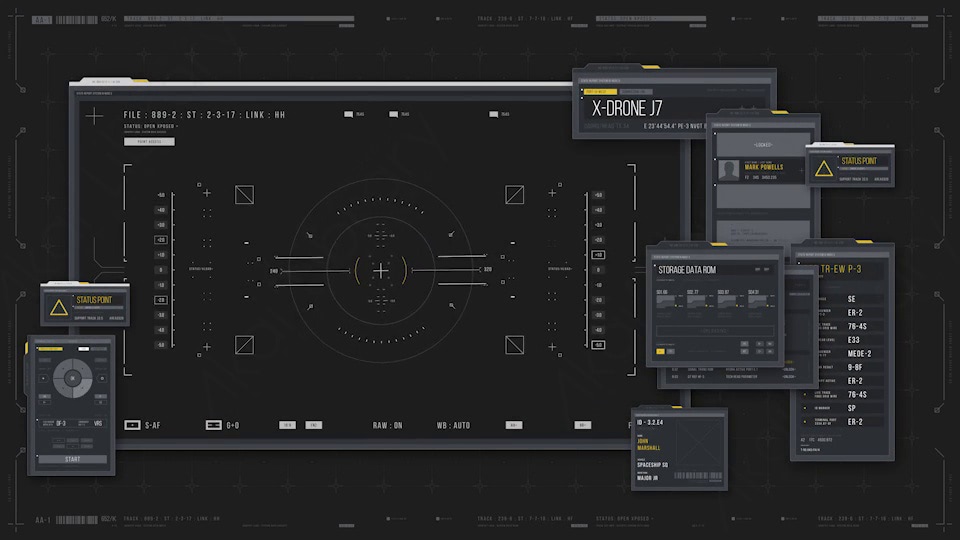Click the boxed -50 mark on the right scale
Viewport: 960px width, 540px height.
point(598,345)
